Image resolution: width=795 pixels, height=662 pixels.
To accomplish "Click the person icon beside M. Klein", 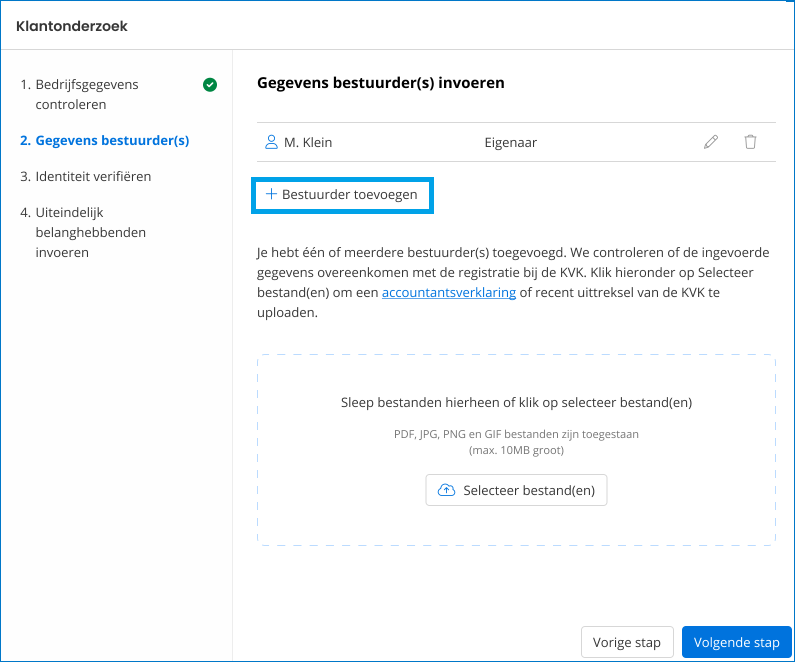I will (x=271, y=142).
